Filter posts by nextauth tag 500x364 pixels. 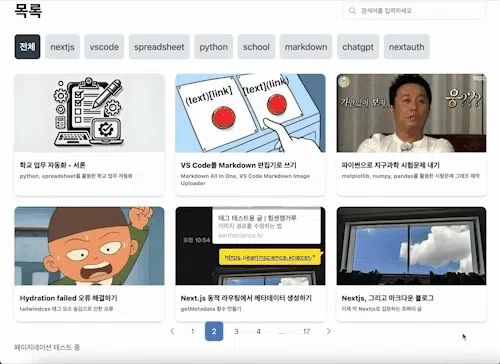tap(407, 47)
